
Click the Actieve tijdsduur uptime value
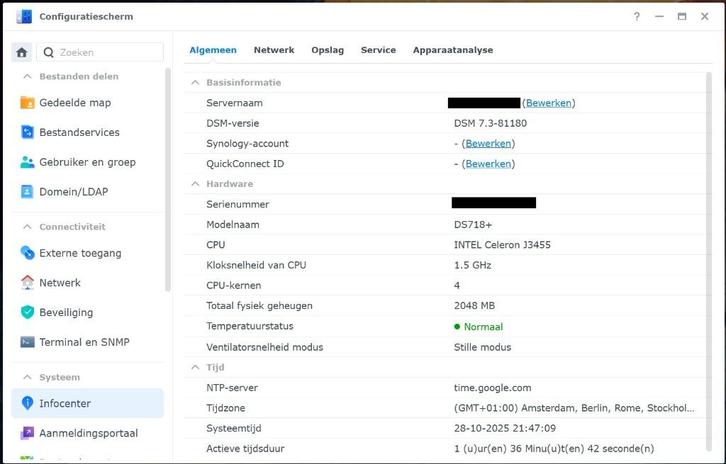tap(554, 449)
